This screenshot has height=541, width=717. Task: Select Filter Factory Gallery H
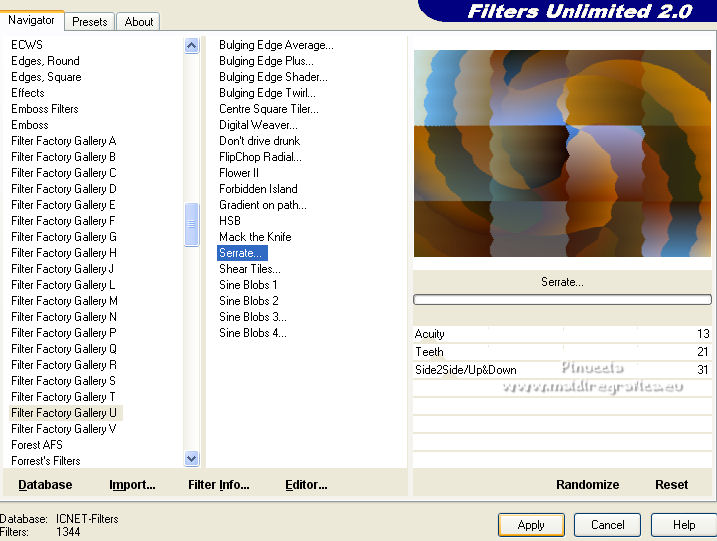[x=64, y=253]
